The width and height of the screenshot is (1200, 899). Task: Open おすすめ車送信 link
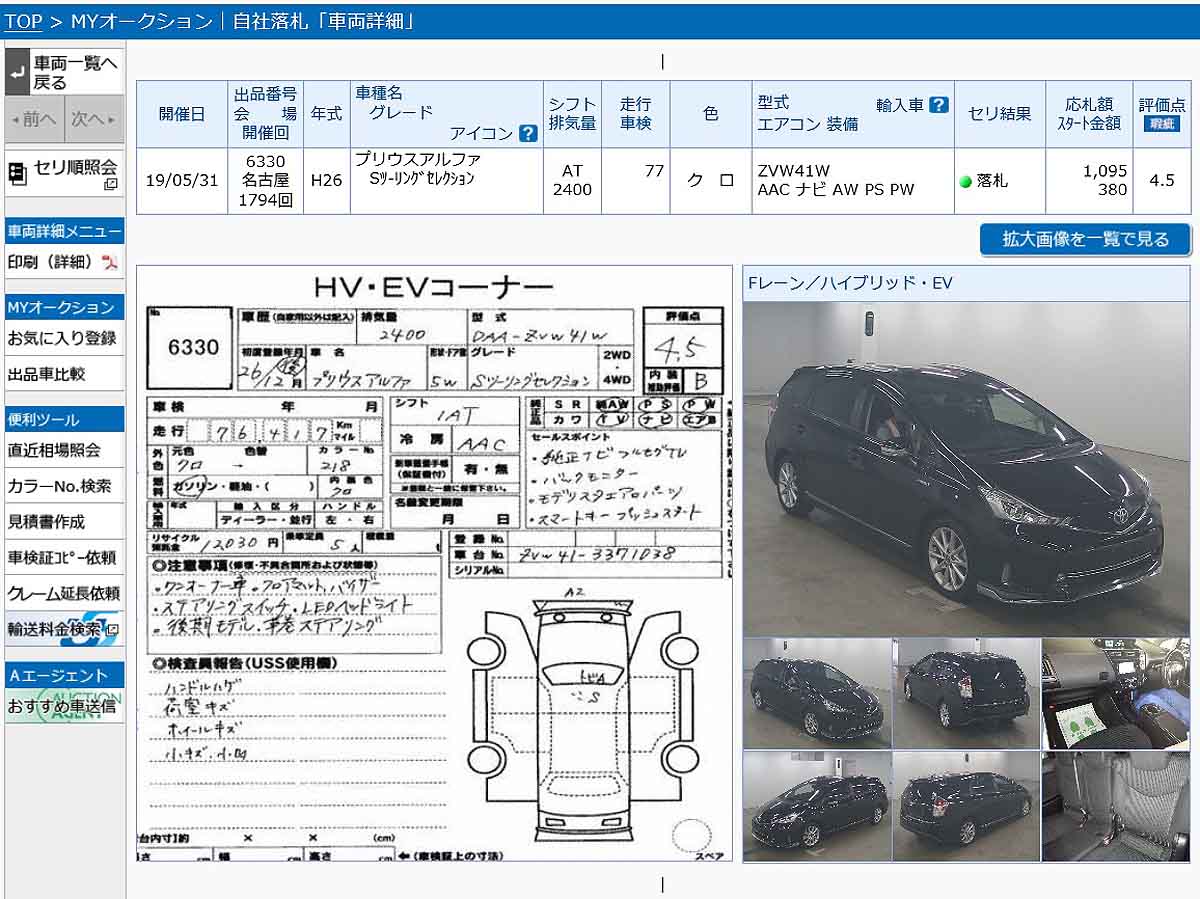click(64, 706)
